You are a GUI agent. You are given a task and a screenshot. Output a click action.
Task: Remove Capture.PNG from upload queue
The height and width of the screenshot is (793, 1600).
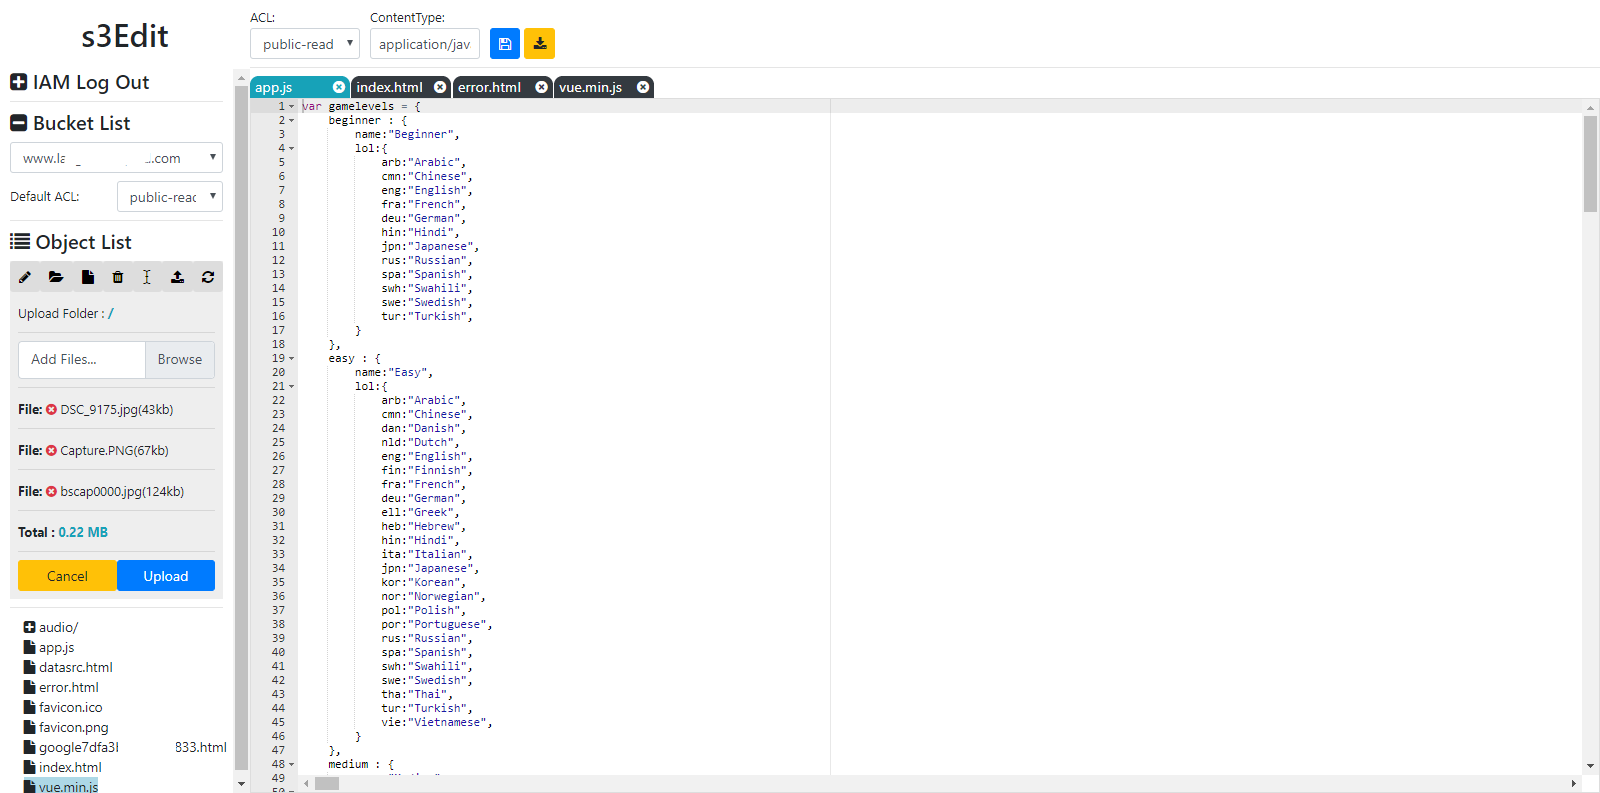pos(52,451)
